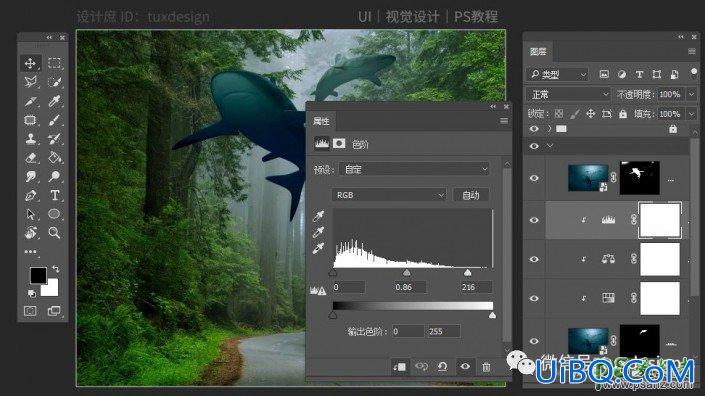Select the Path Selection arrow tool
This screenshot has height=396, width=705.
[30, 214]
